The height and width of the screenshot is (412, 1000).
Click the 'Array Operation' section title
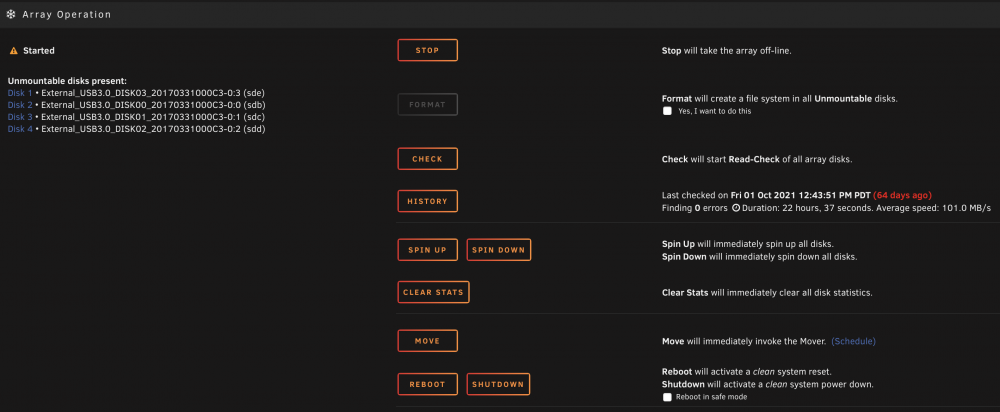pos(67,14)
